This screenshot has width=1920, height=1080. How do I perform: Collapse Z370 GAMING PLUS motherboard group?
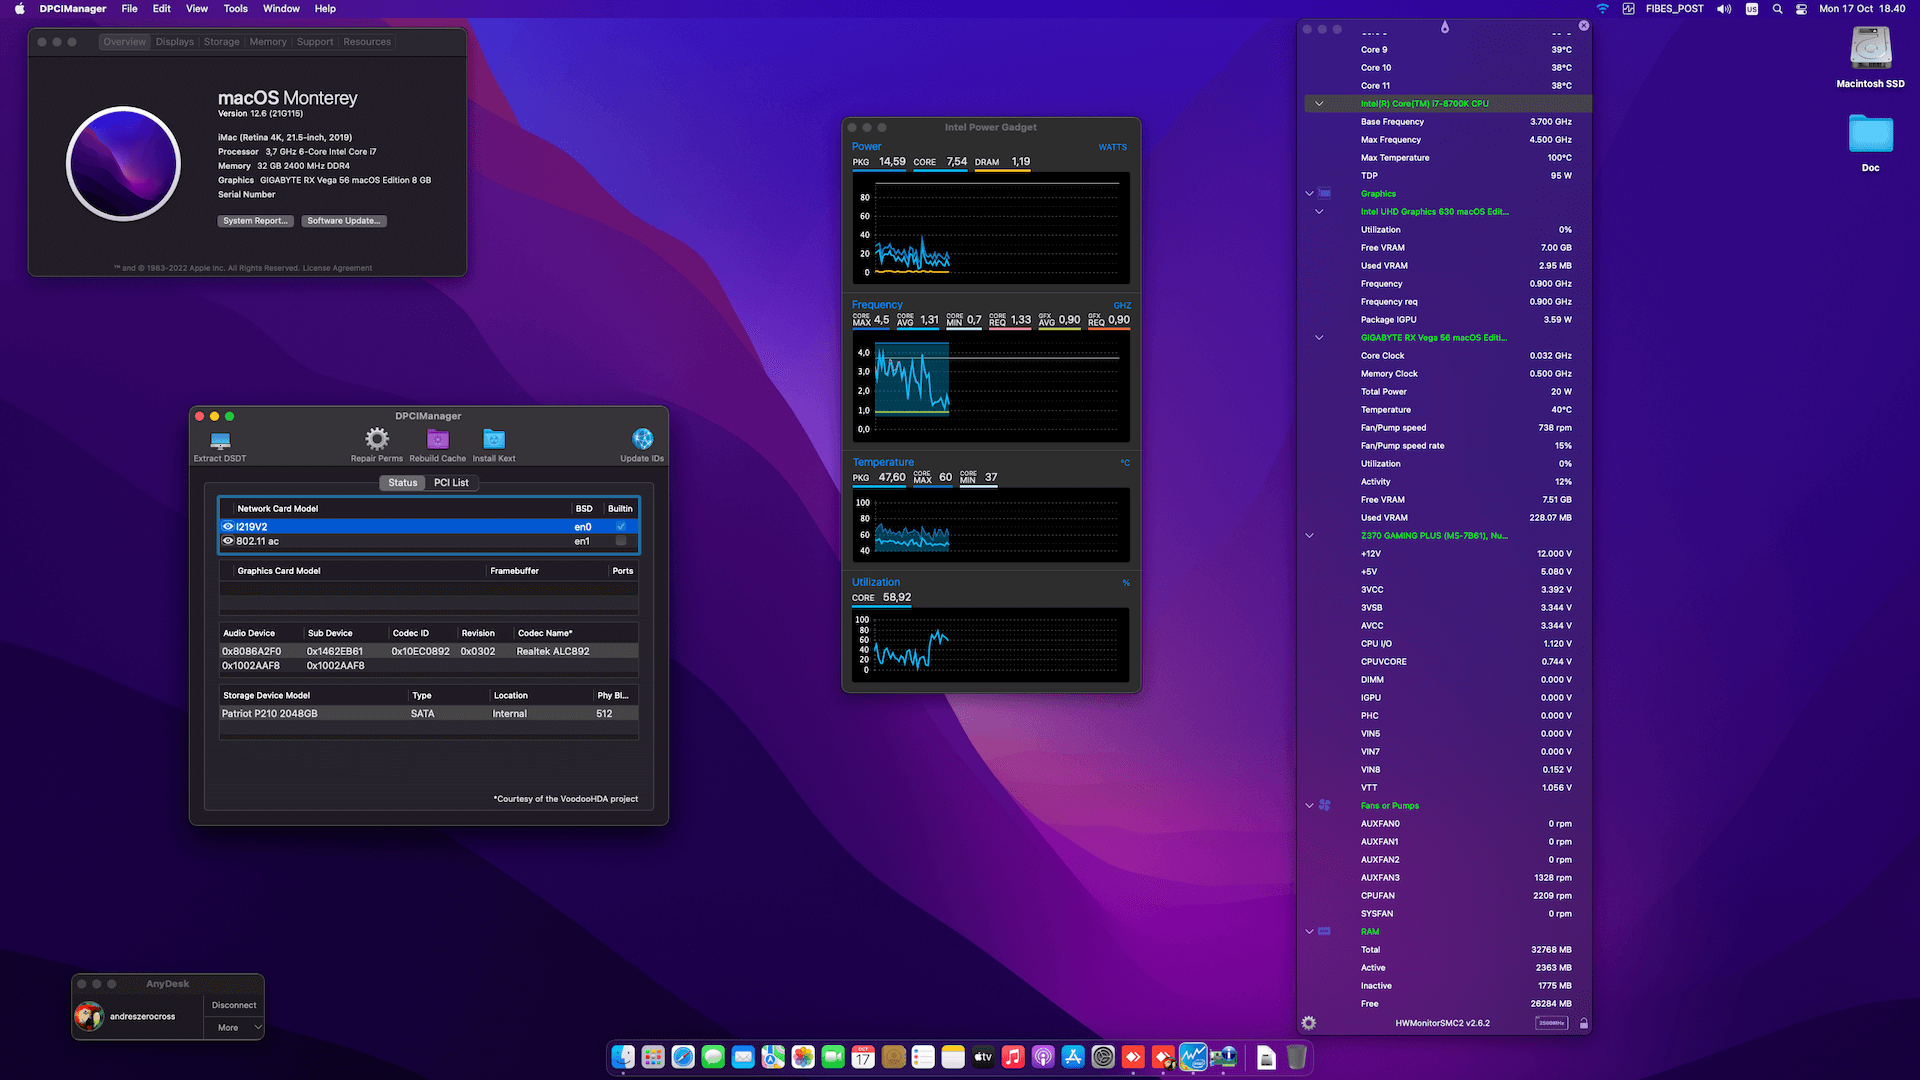[1309, 536]
